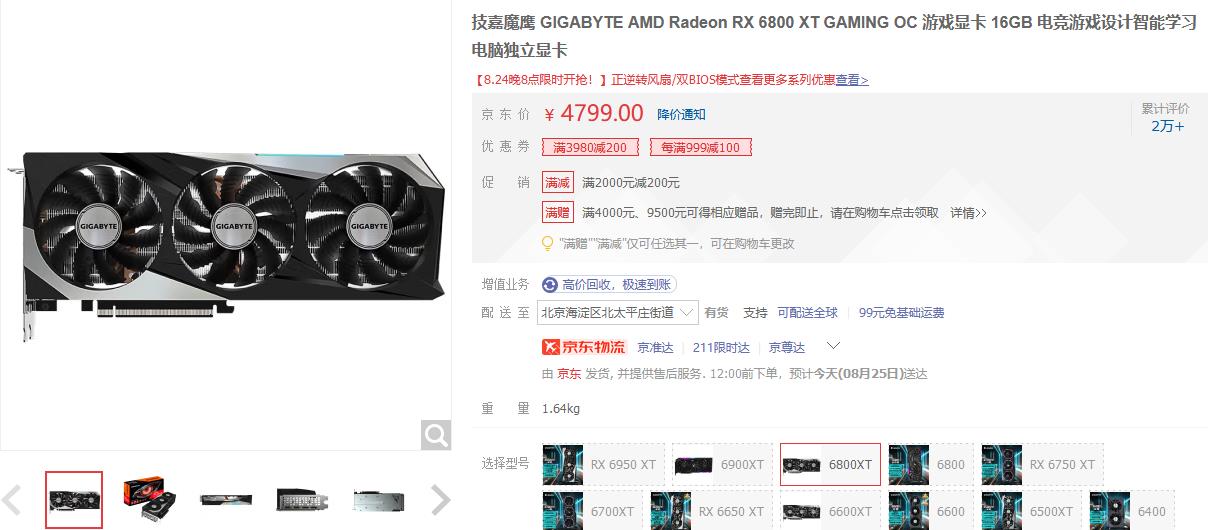Click the 满3980减200 coupon

pos(590,148)
